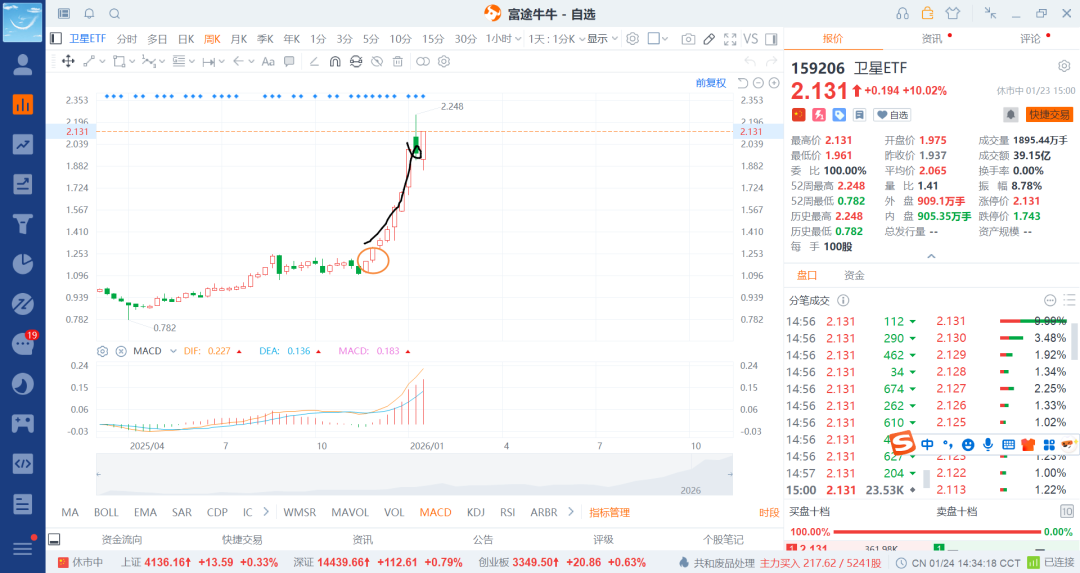
Task: Show more indicators after IC chevron
Action: (x=267, y=512)
